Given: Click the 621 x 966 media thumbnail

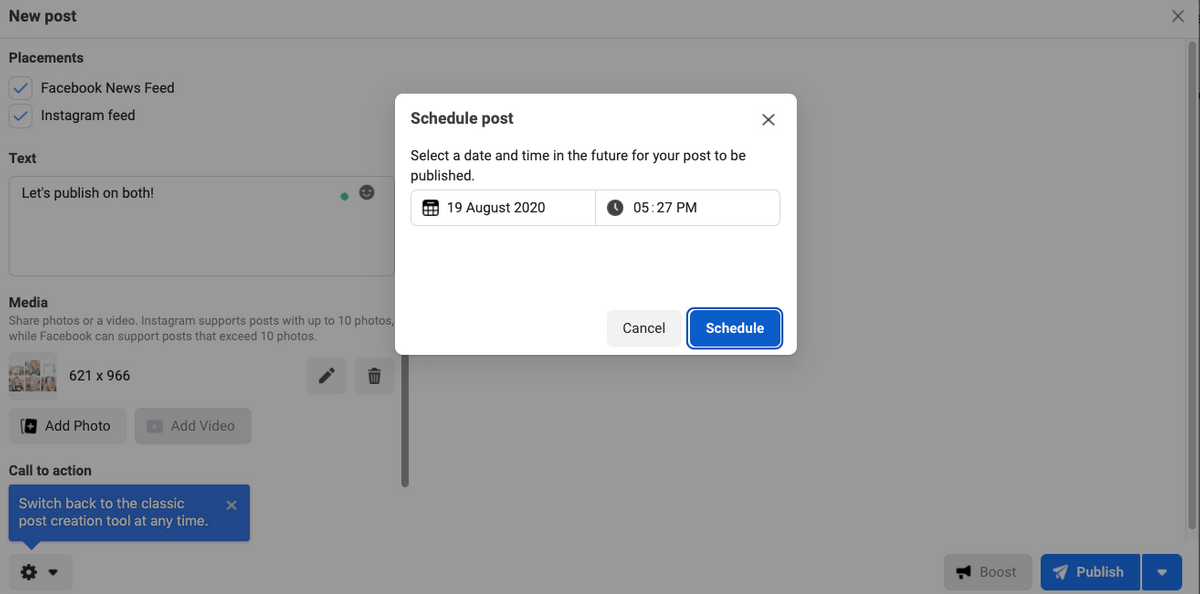Looking at the screenshot, I should tap(31, 376).
